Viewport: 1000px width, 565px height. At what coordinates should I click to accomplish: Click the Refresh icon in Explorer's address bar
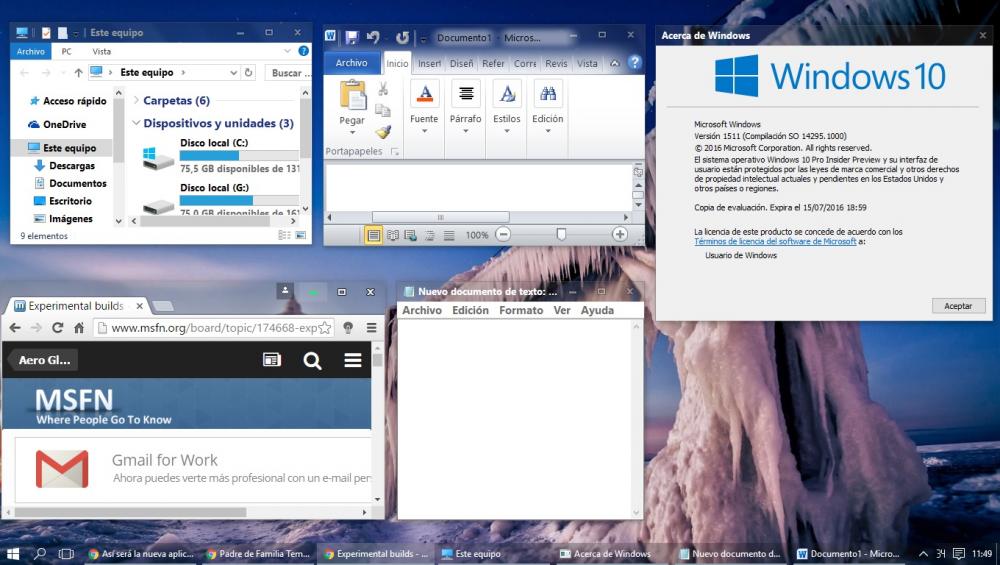click(x=248, y=73)
